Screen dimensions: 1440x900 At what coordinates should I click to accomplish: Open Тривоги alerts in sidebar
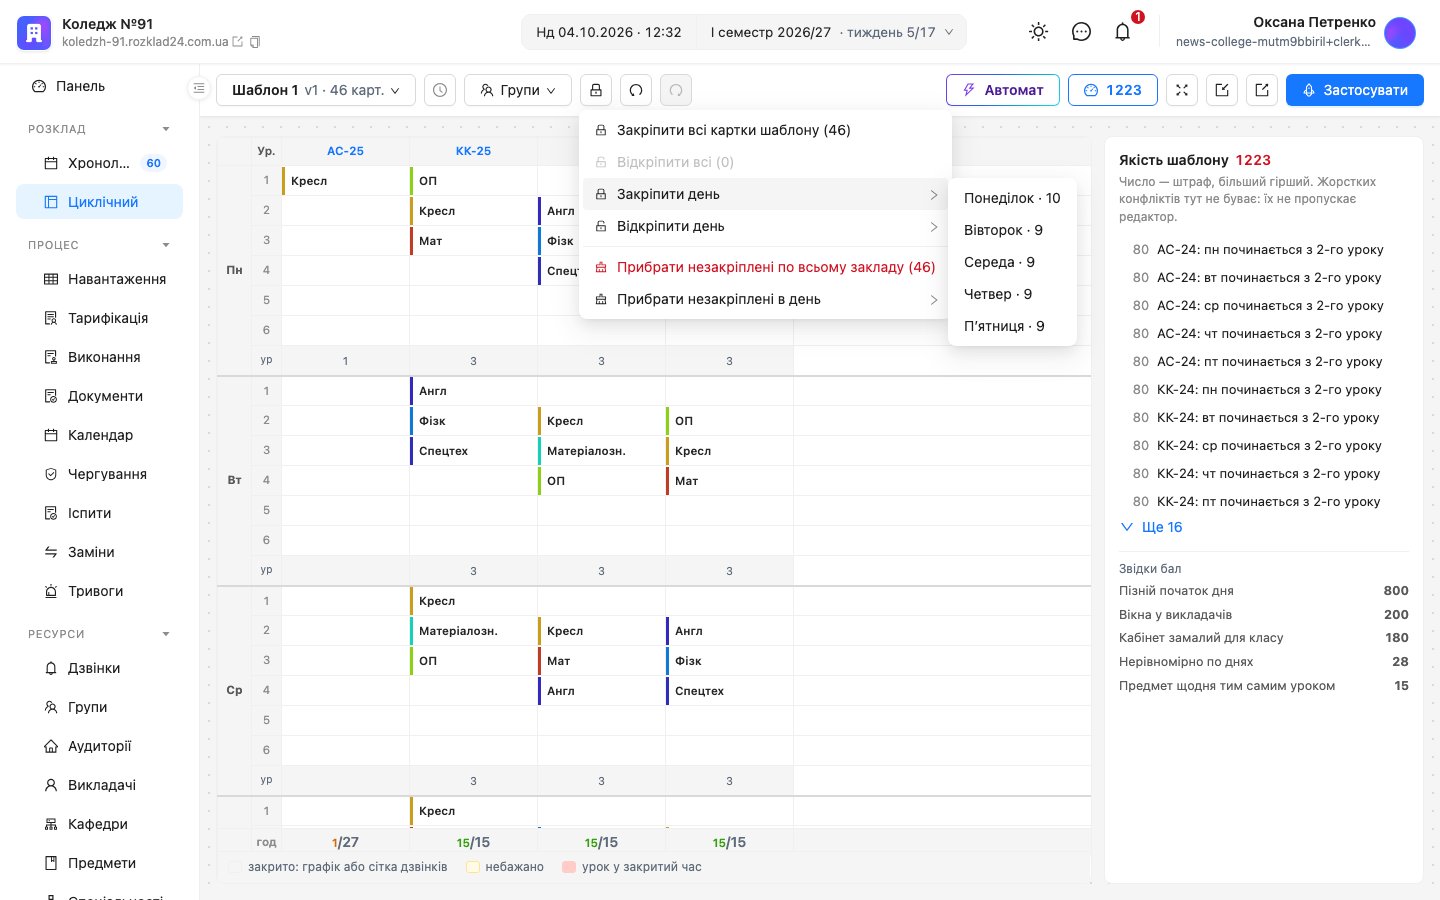[99, 591]
